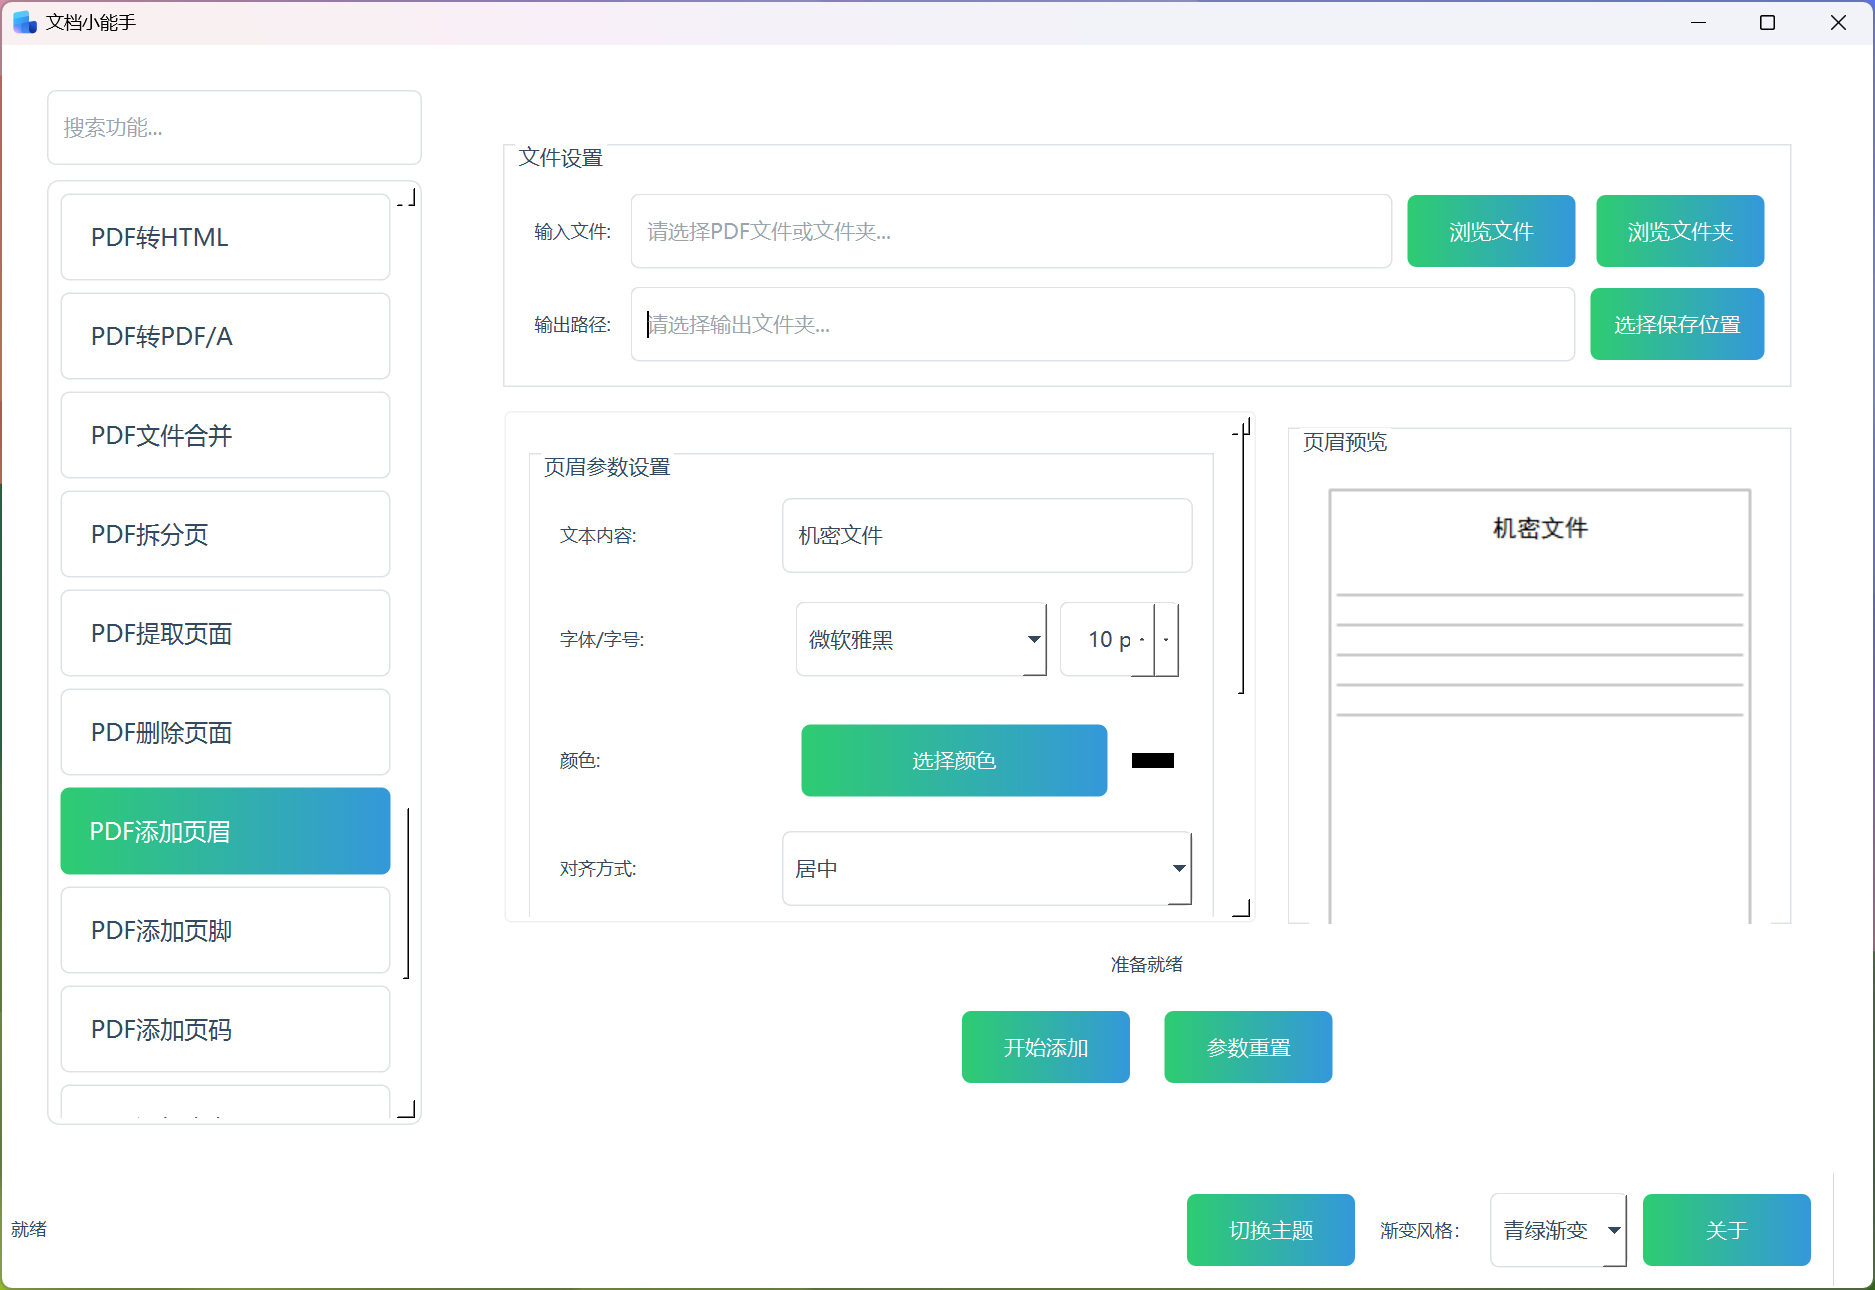Expand the 居中 alignment dropdown
Image resolution: width=1875 pixels, height=1290 pixels.
click(986, 869)
